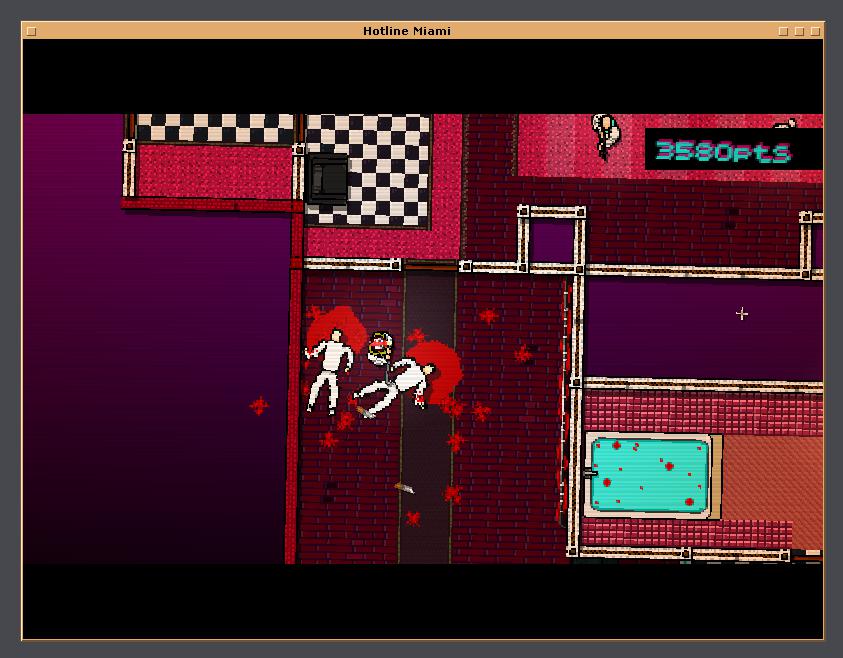This screenshot has height=658, width=843.
Task: Click the dropped knife on the hallway carpet
Action: [404, 488]
